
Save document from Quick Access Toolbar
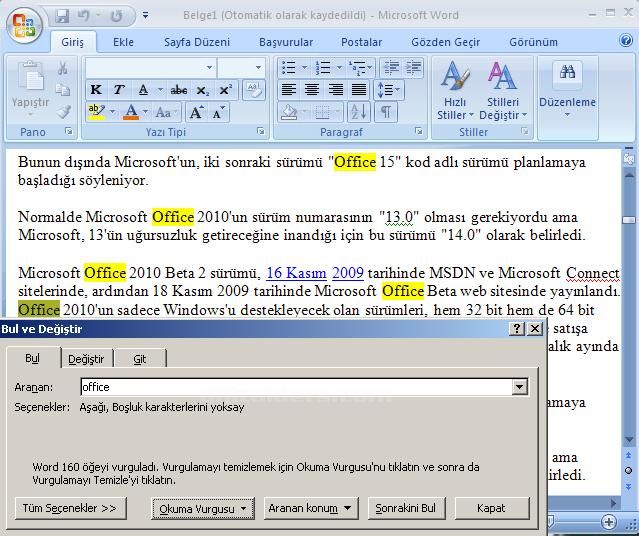(x=62, y=16)
